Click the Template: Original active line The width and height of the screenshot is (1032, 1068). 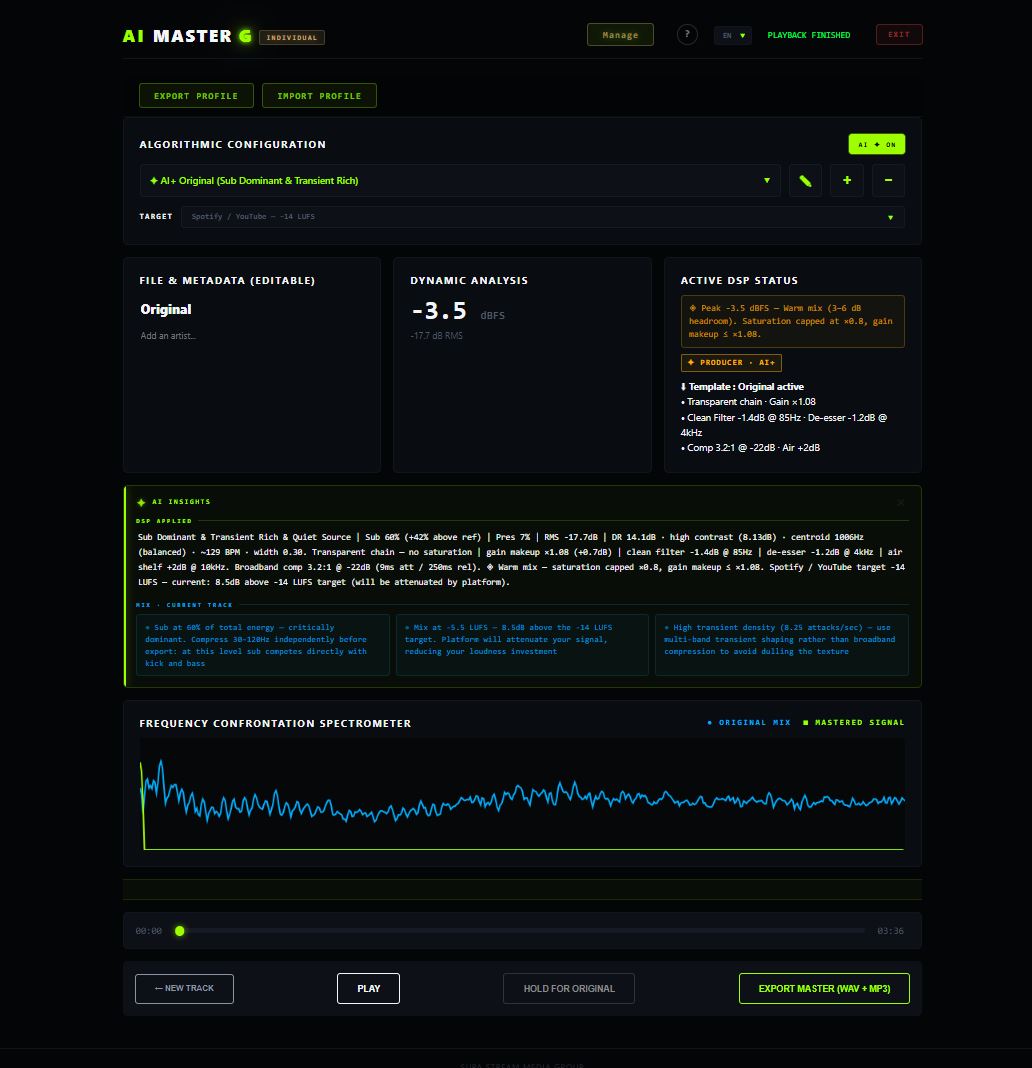(x=742, y=387)
